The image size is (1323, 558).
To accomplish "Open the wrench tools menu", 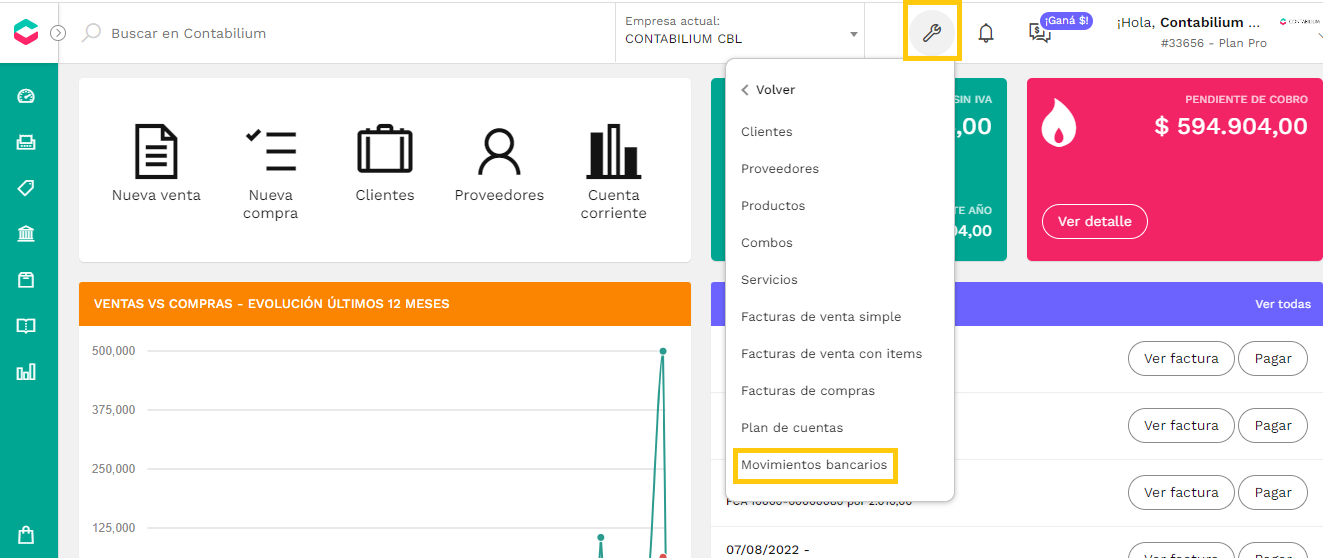I will pyautogui.click(x=932, y=33).
